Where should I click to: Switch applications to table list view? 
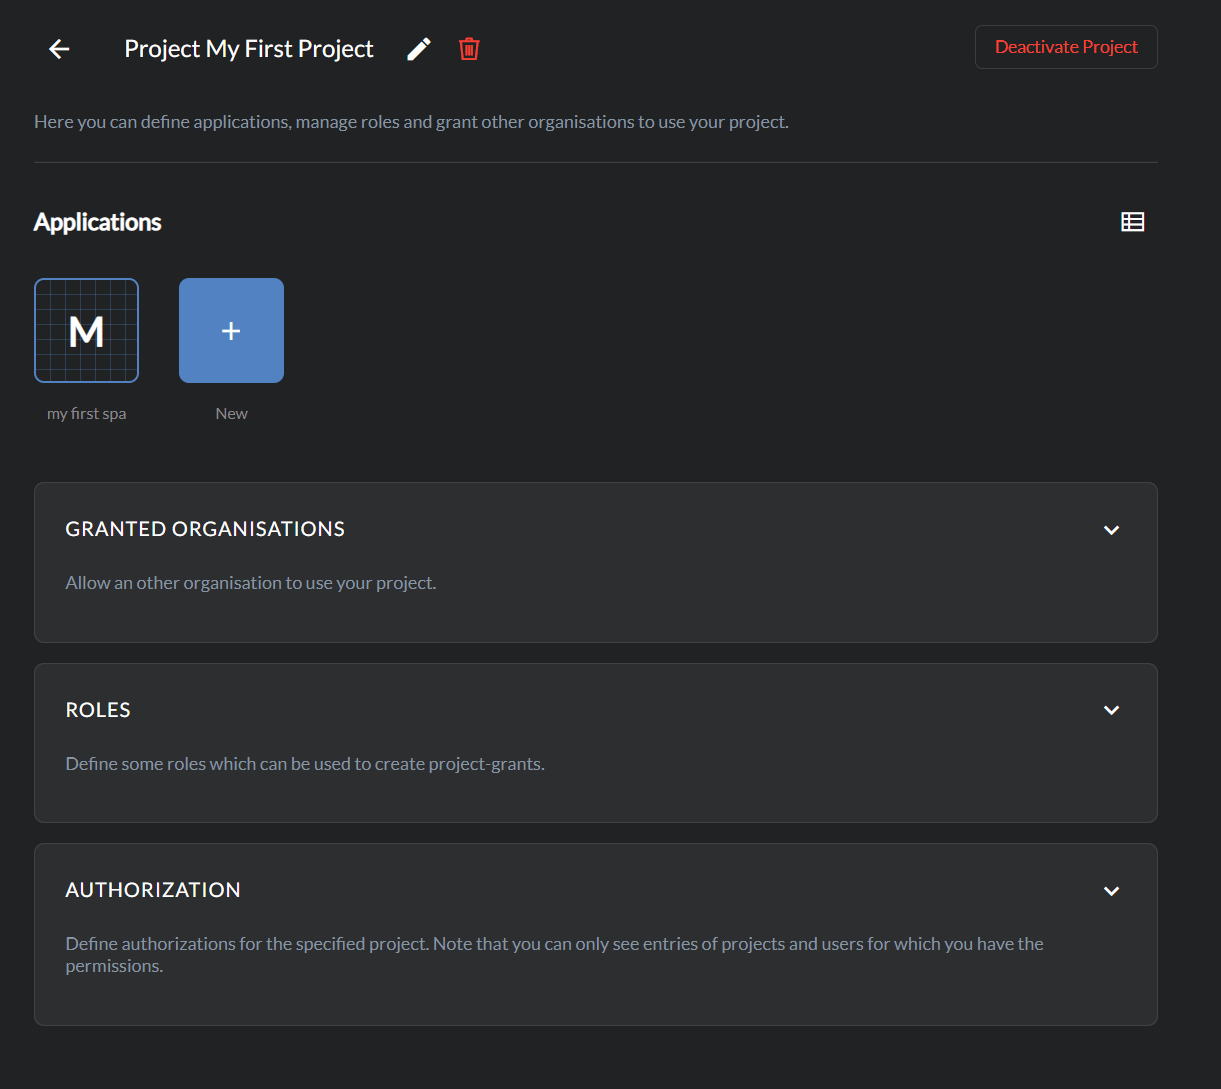coord(1132,222)
